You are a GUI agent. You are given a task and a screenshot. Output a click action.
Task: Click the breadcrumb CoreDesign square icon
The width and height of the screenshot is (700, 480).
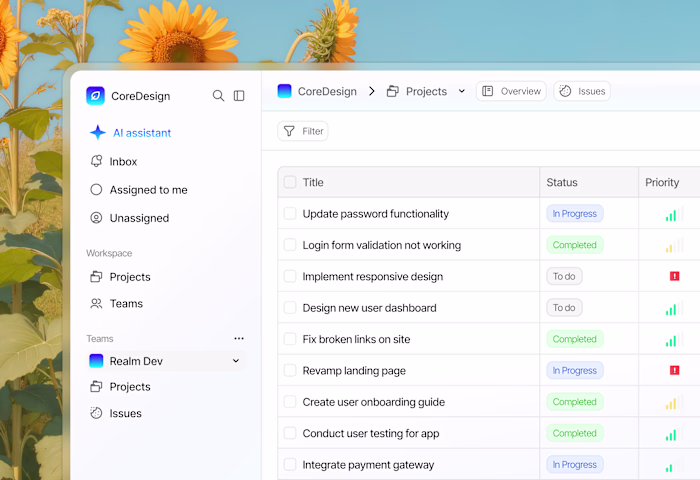pyautogui.click(x=284, y=91)
